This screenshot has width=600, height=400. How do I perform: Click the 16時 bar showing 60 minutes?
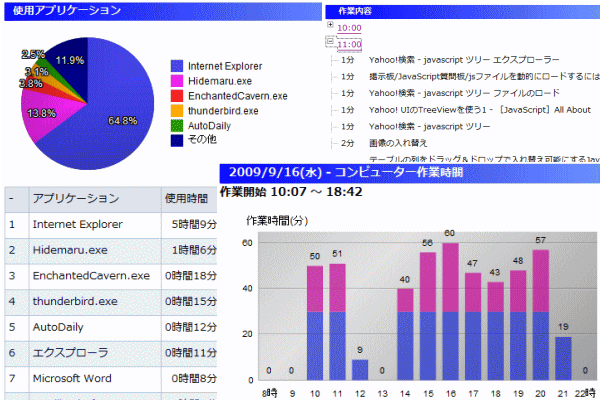point(450,310)
